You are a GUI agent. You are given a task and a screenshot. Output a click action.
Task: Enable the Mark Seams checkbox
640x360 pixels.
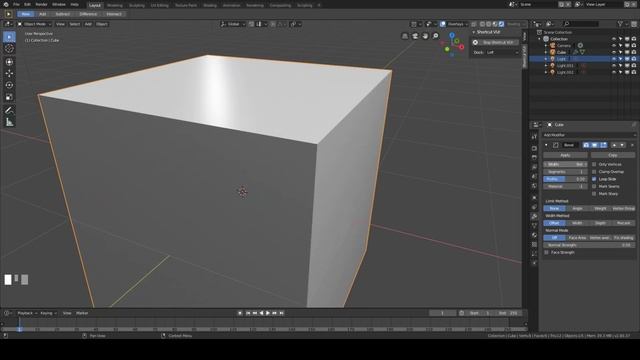[x=594, y=187]
